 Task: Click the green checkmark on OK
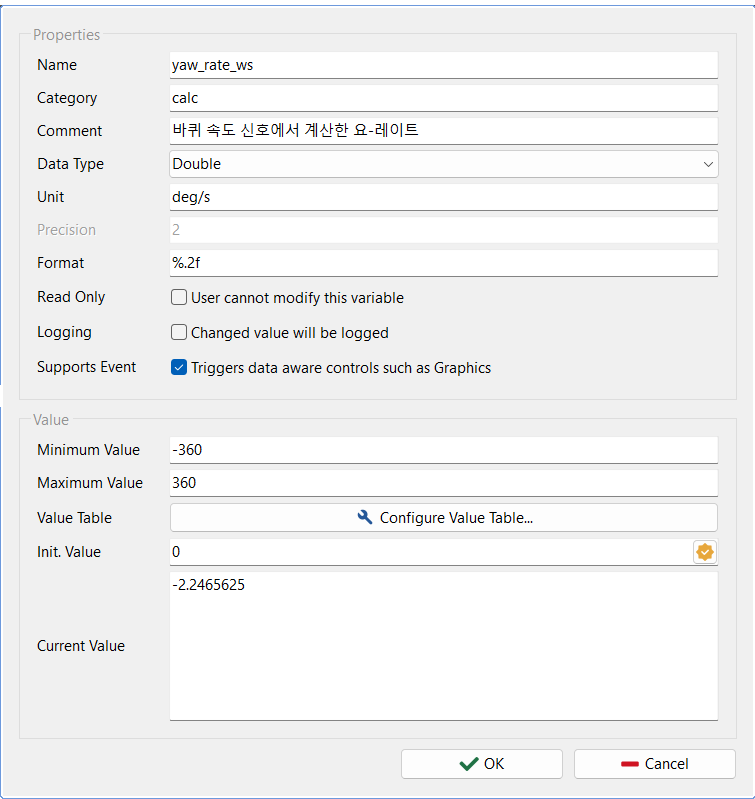(x=469, y=764)
